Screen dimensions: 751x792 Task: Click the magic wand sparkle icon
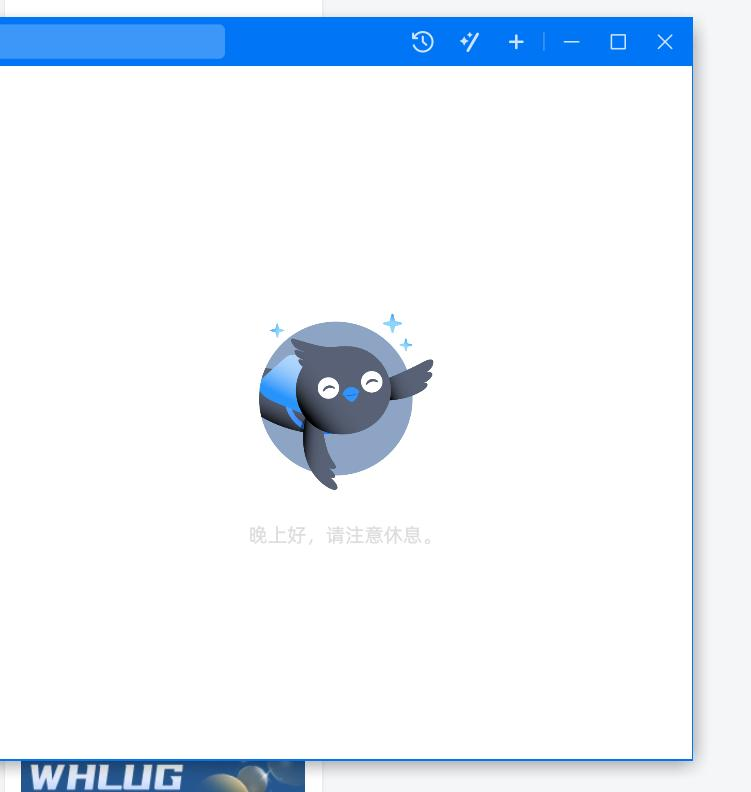(x=469, y=42)
